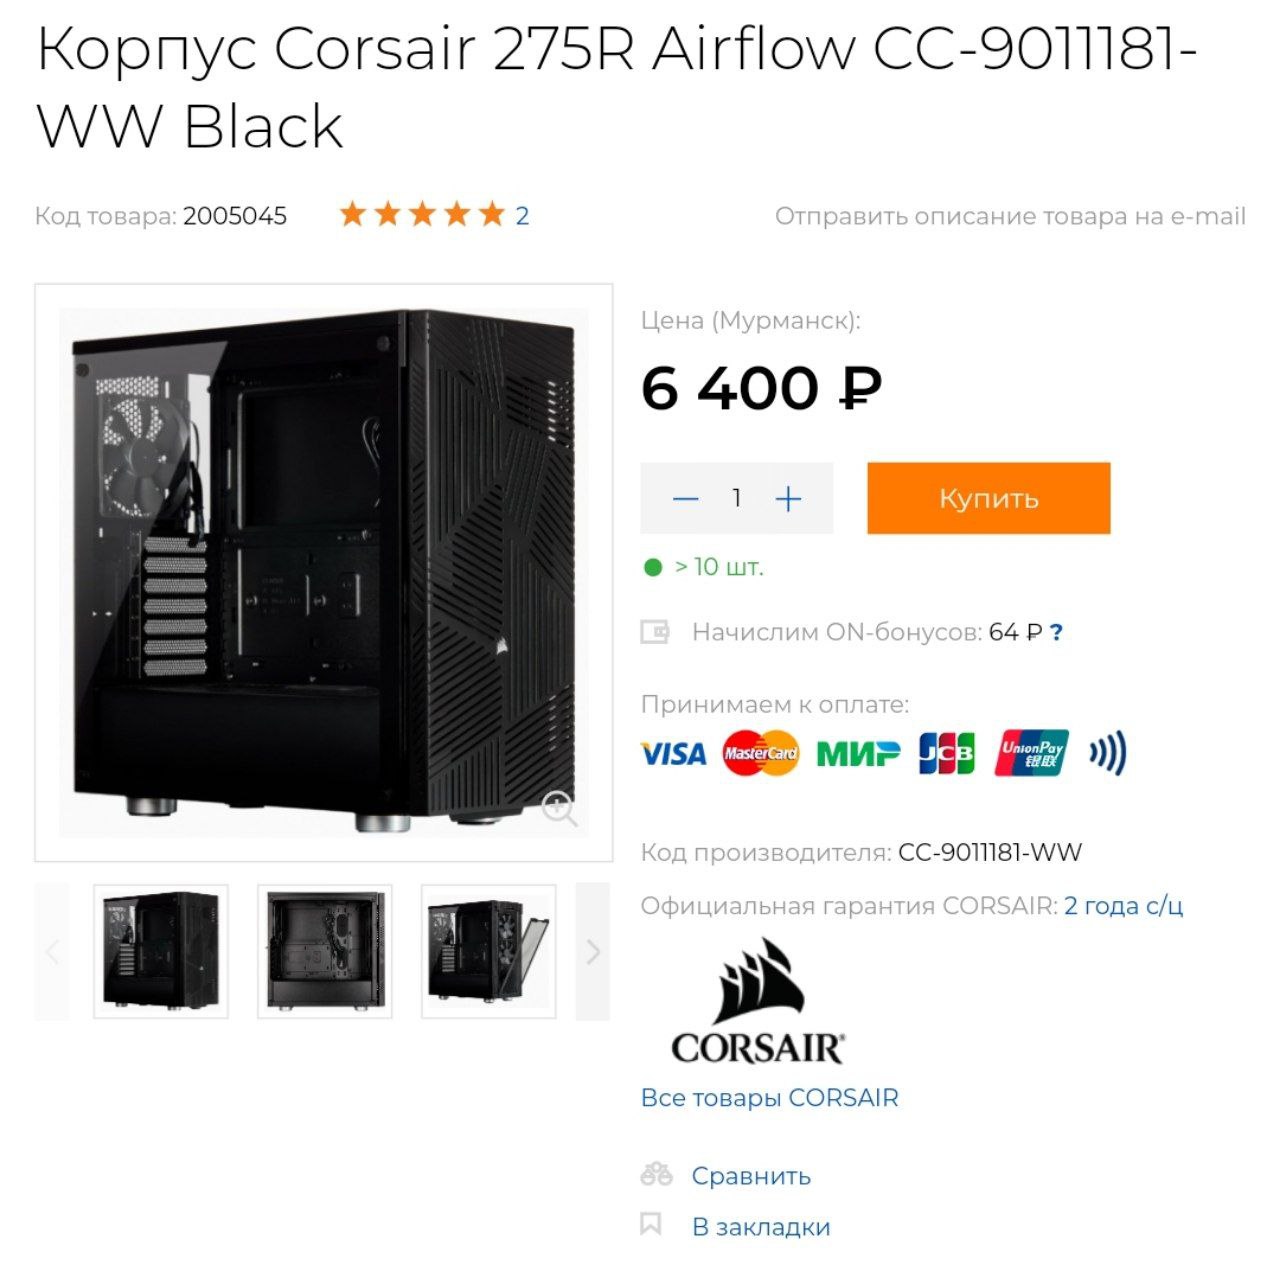This screenshot has width=1280, height=1274.
Task: Open Все товары CORSAIR link
Action: (x=769, y=1097)
